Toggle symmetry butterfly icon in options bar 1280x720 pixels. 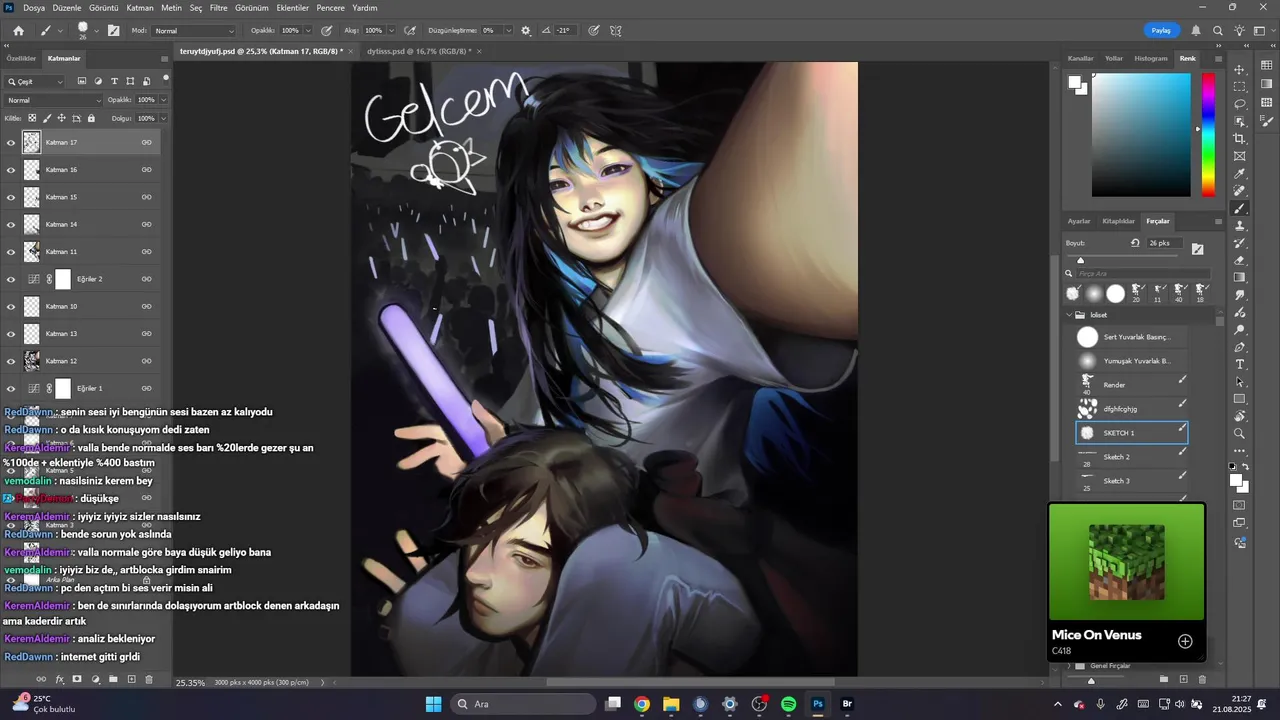point(615,31)
